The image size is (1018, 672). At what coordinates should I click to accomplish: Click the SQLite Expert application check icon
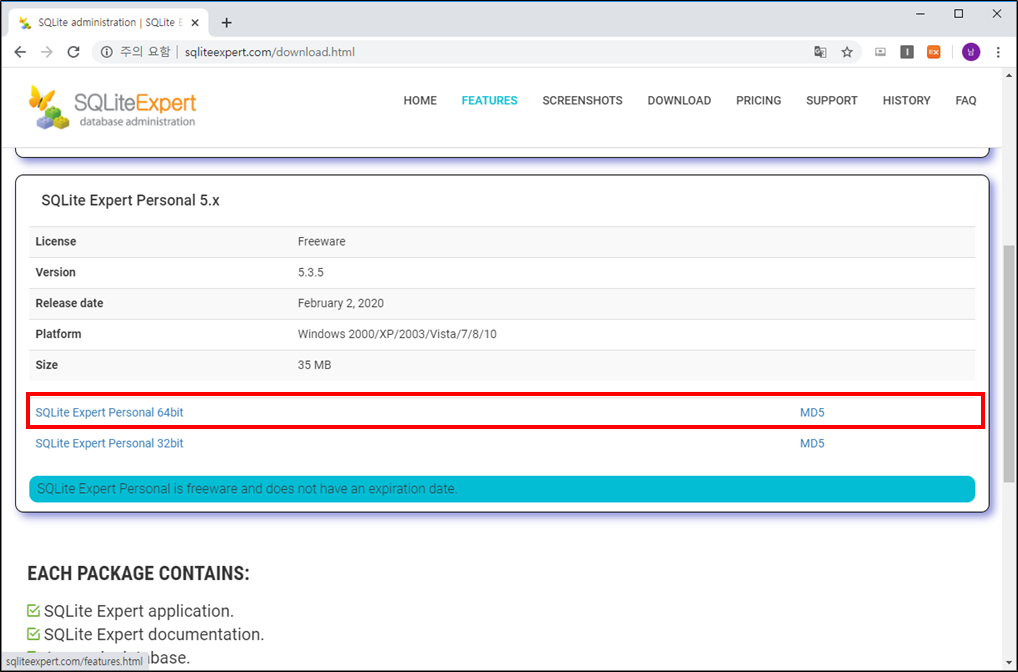(33, 610)
